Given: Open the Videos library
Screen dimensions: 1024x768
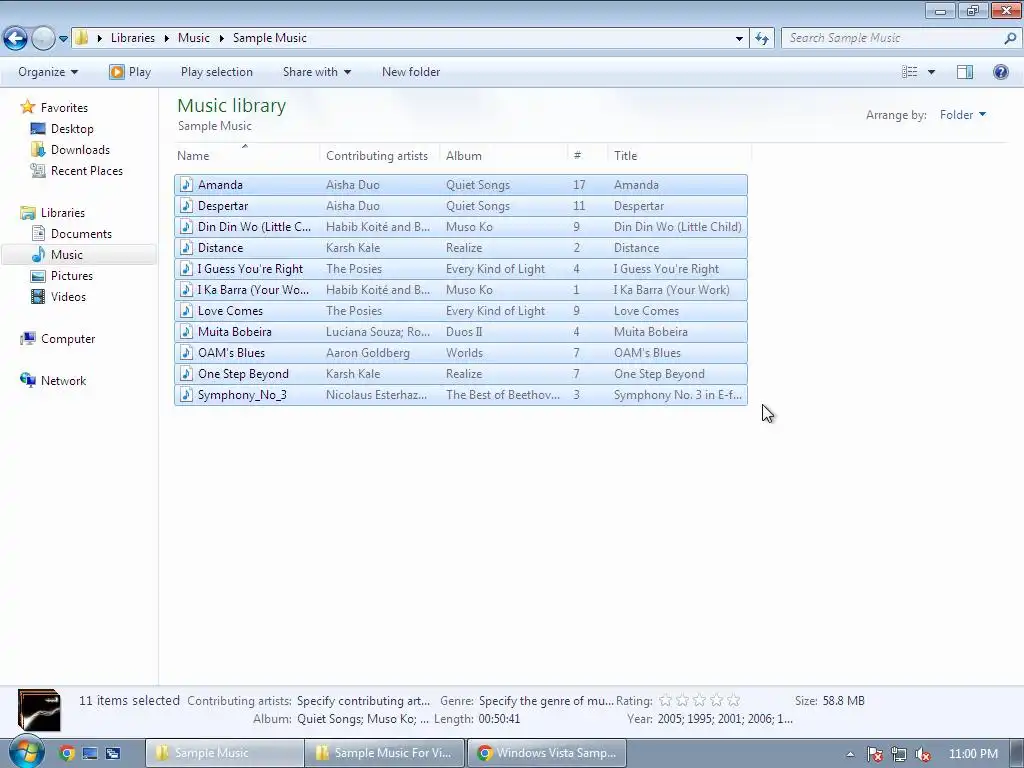Looking at the screenshot, I should (x=68, y=296).
